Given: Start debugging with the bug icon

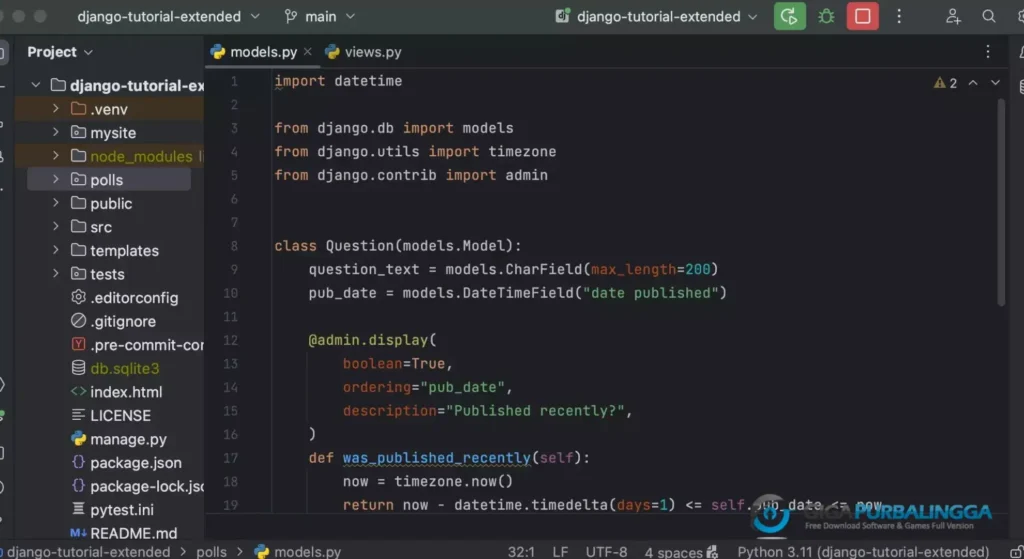Looking at the screenshot, I should (x=826, y=16).
